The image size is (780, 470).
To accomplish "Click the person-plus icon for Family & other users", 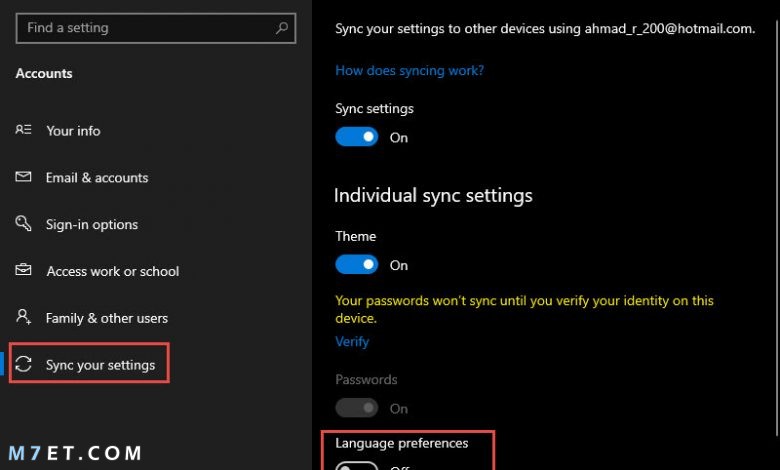I will click(x=23, y=317).
